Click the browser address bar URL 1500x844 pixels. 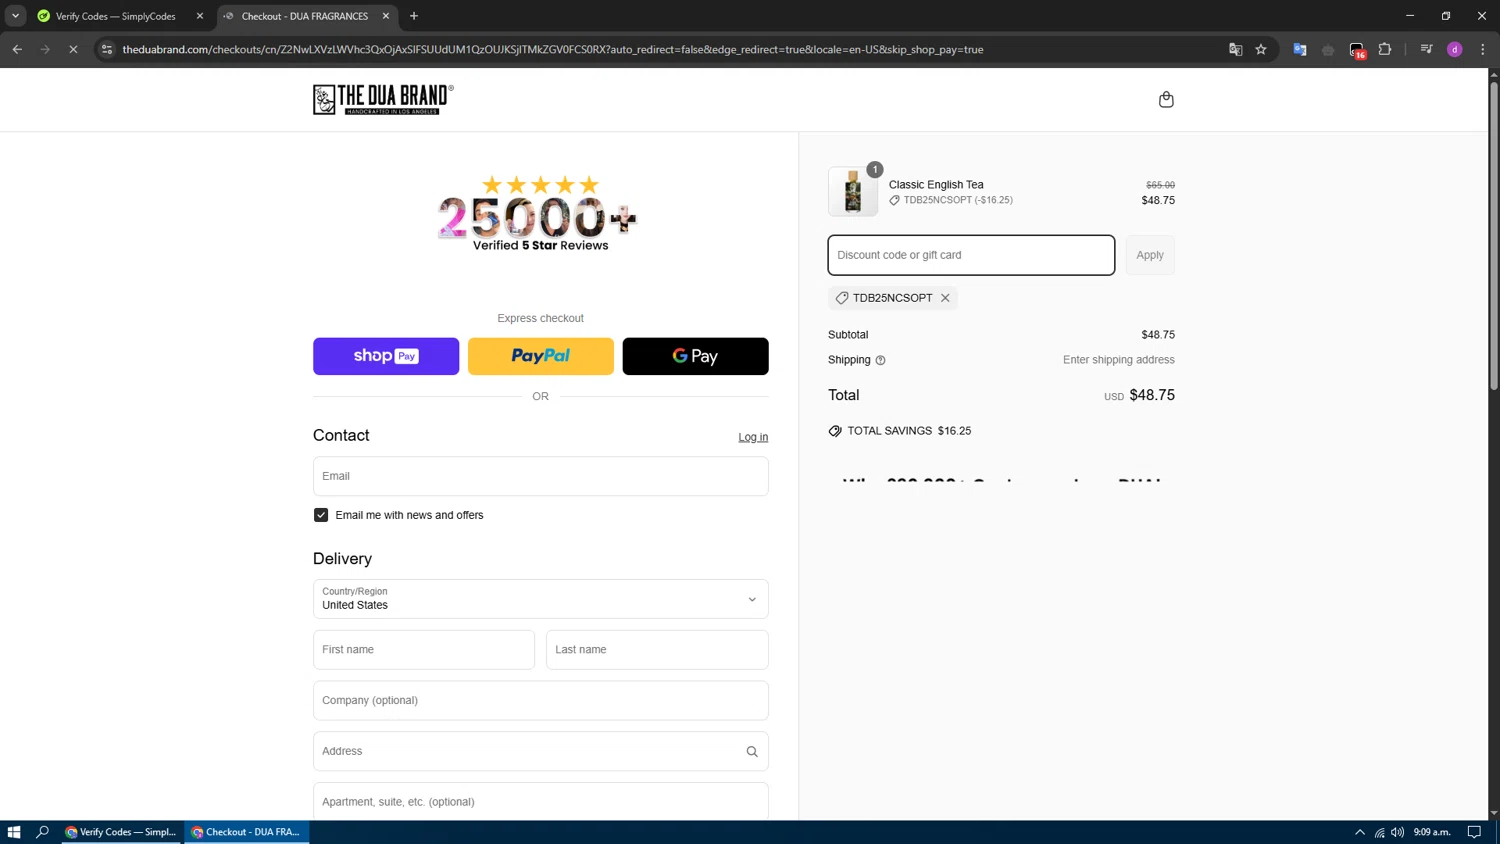pos(552,49)
